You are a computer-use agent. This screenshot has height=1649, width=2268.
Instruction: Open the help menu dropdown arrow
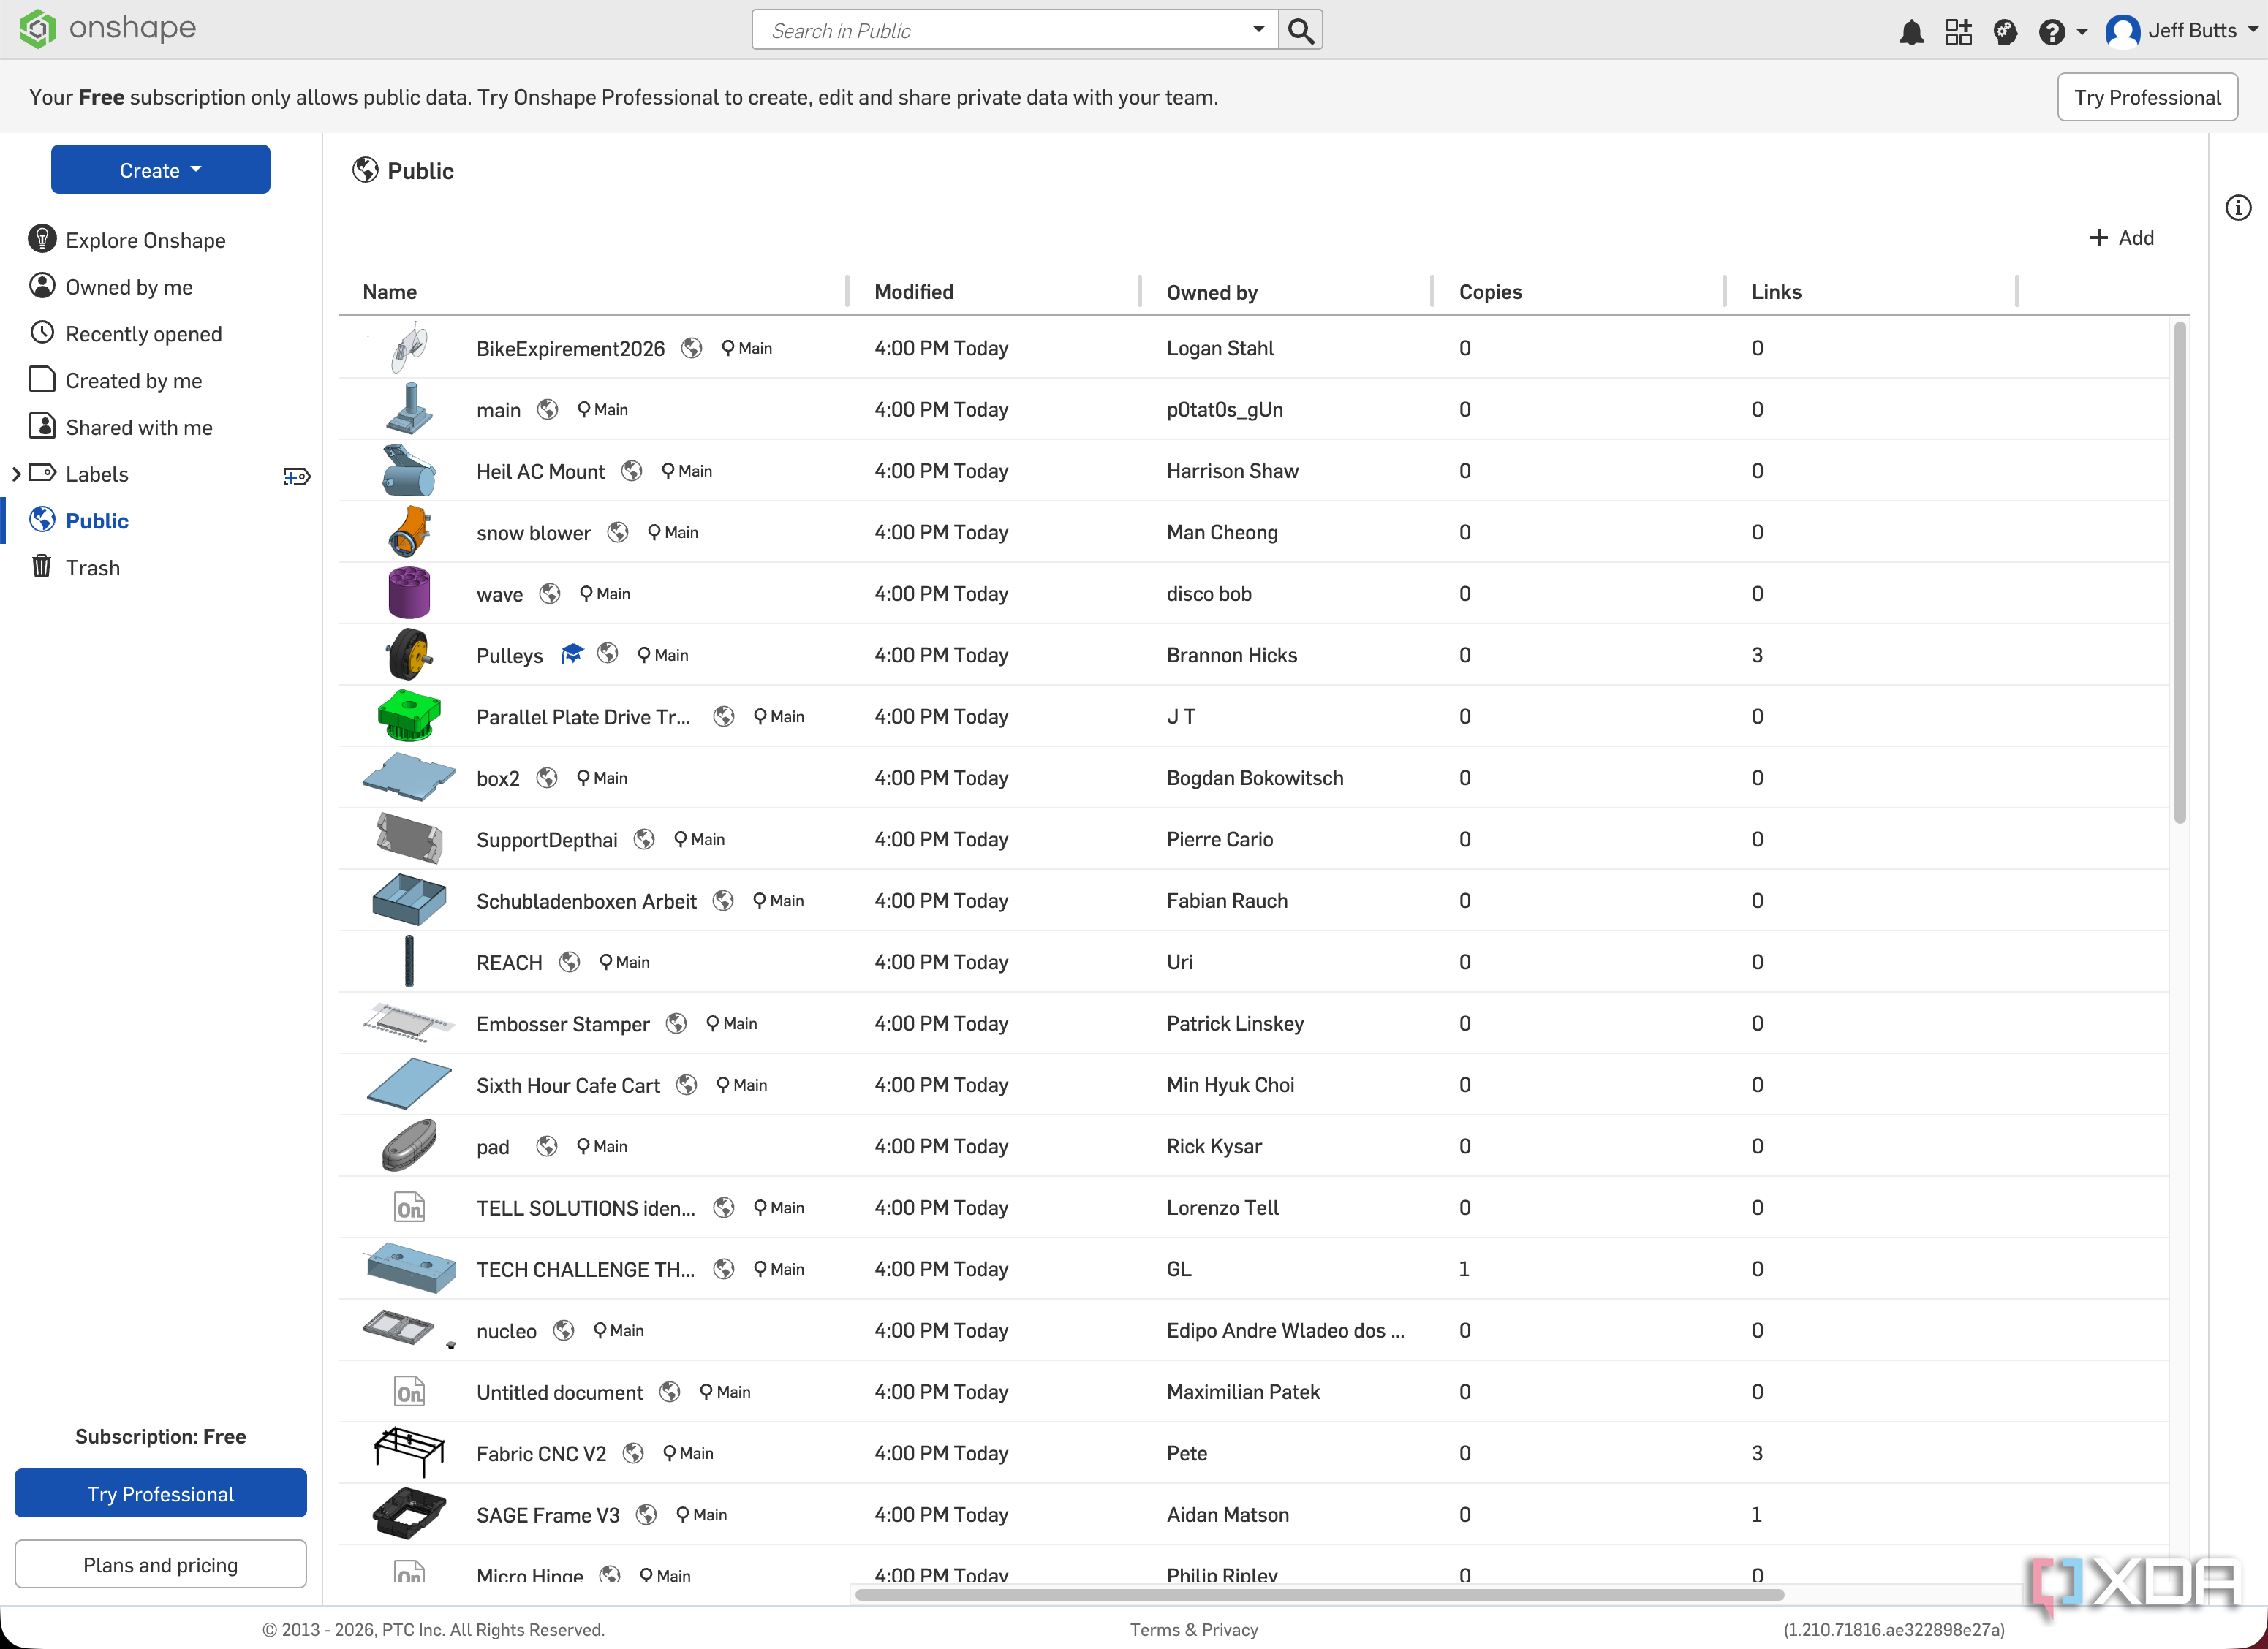(x=2082, y=32)
